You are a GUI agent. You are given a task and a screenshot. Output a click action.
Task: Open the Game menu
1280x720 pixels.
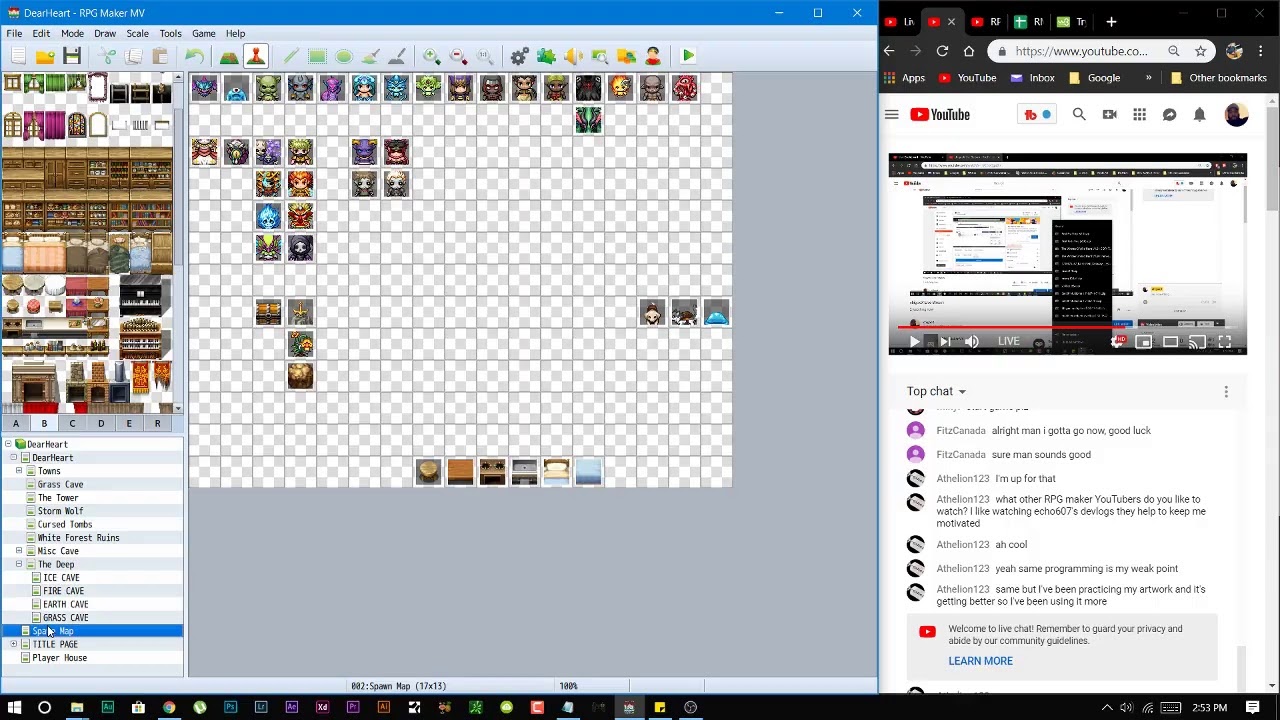203,33
